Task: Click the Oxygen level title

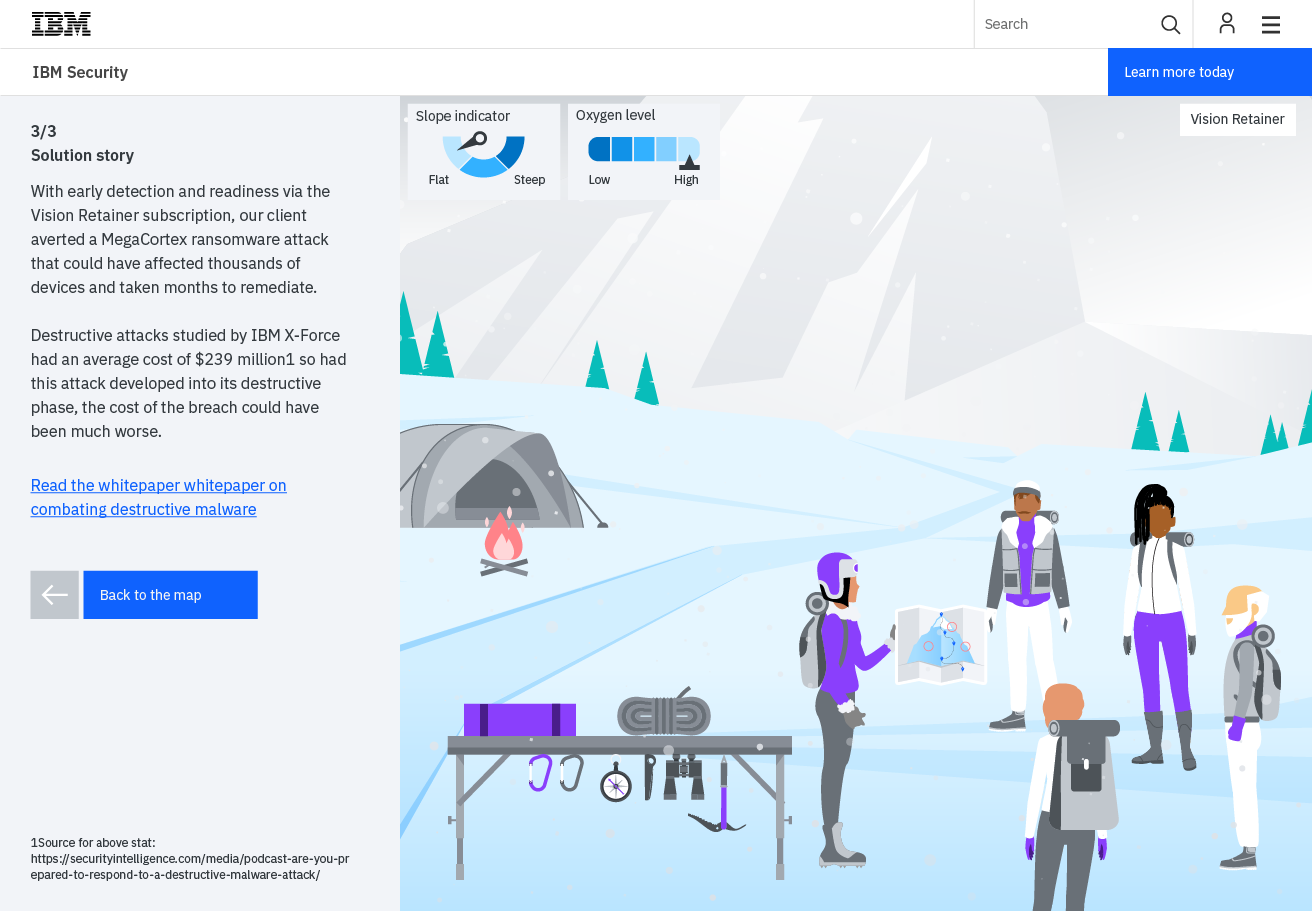Action: (615, 115)
